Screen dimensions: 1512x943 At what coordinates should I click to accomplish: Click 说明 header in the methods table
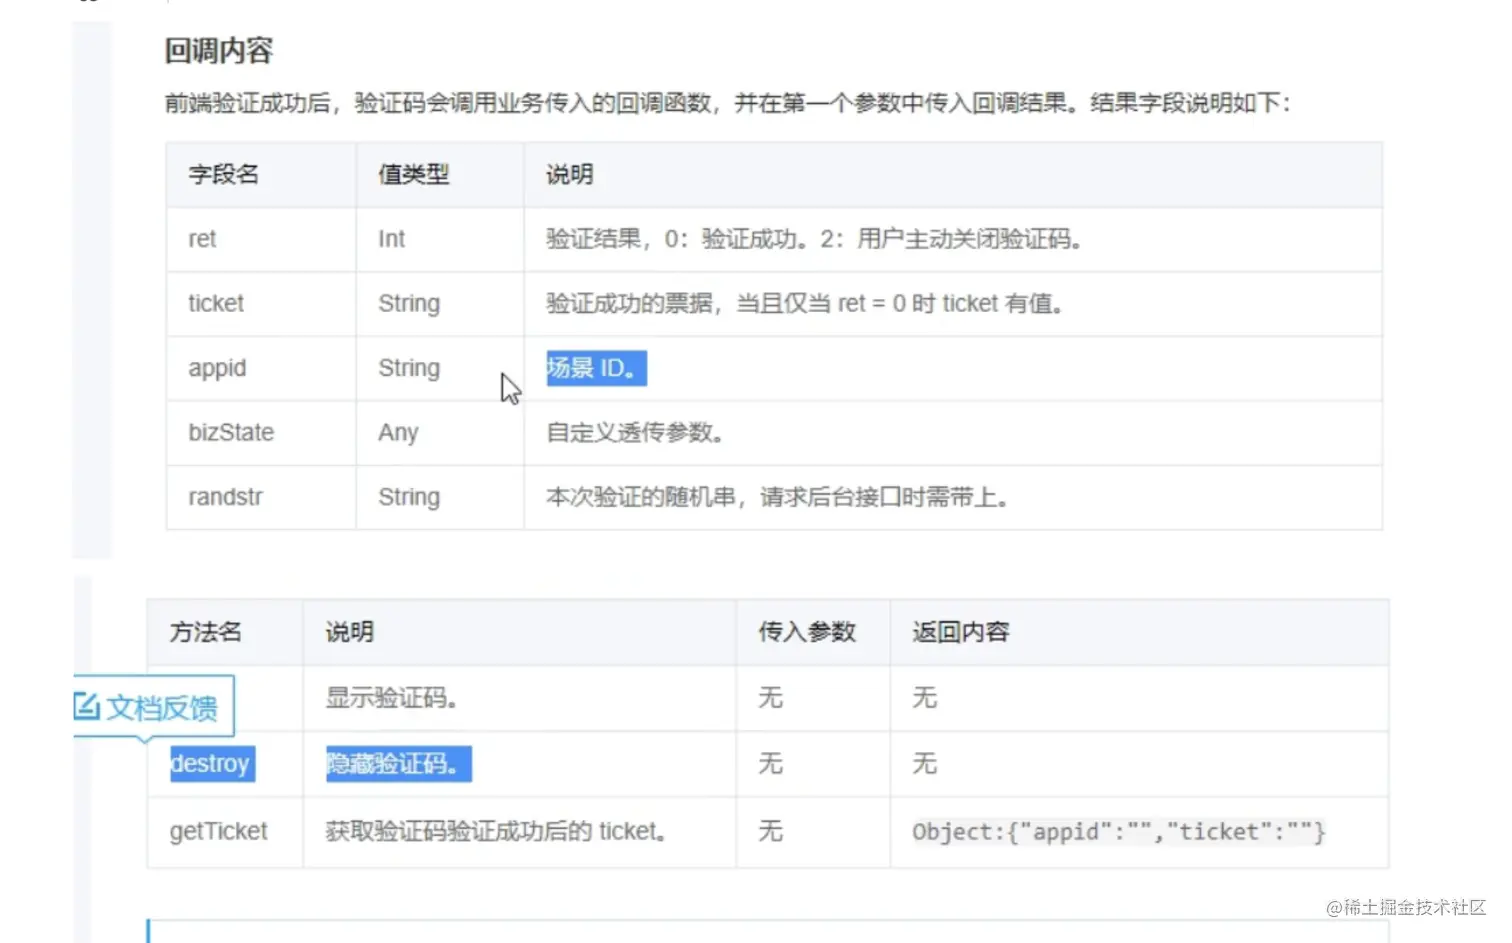tap(349, 632)
